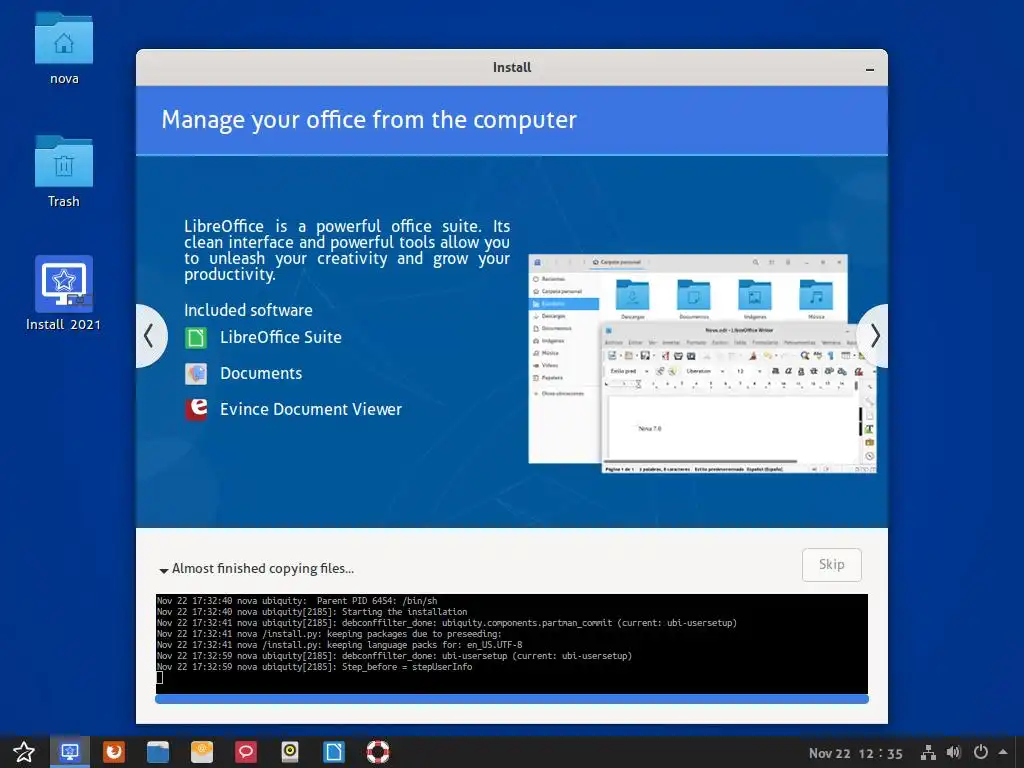Viewport: 1024px width, 768px height.
Task: Click the 'LibreOffice Suite' label
Action: click(281, 338)
